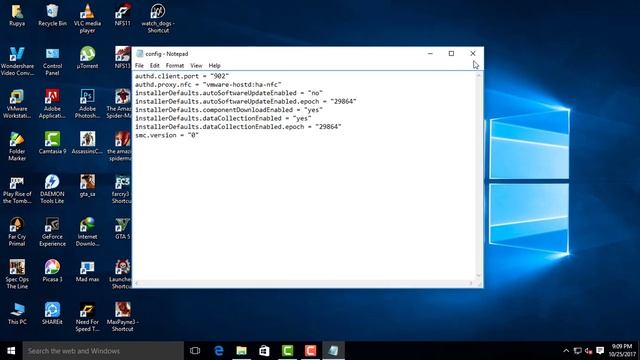Open the Windows Start menu

11,351
